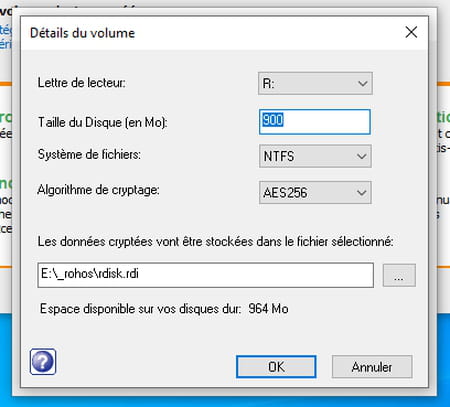The image size is (450, 407).
Task: Click the Algorithme de cryptage label
Action: point(98,190)
